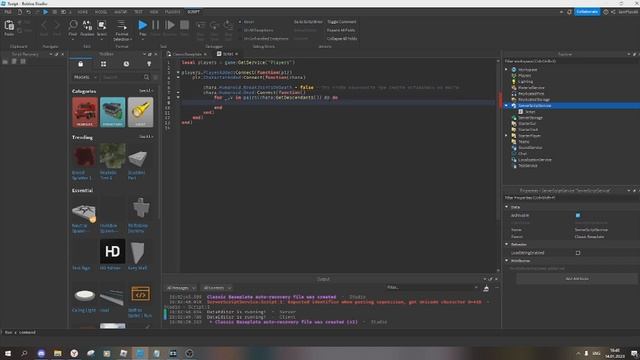Open the Models dropdown in Toolbox
Viewport: 640px width, 360px height.
[85, 77]
